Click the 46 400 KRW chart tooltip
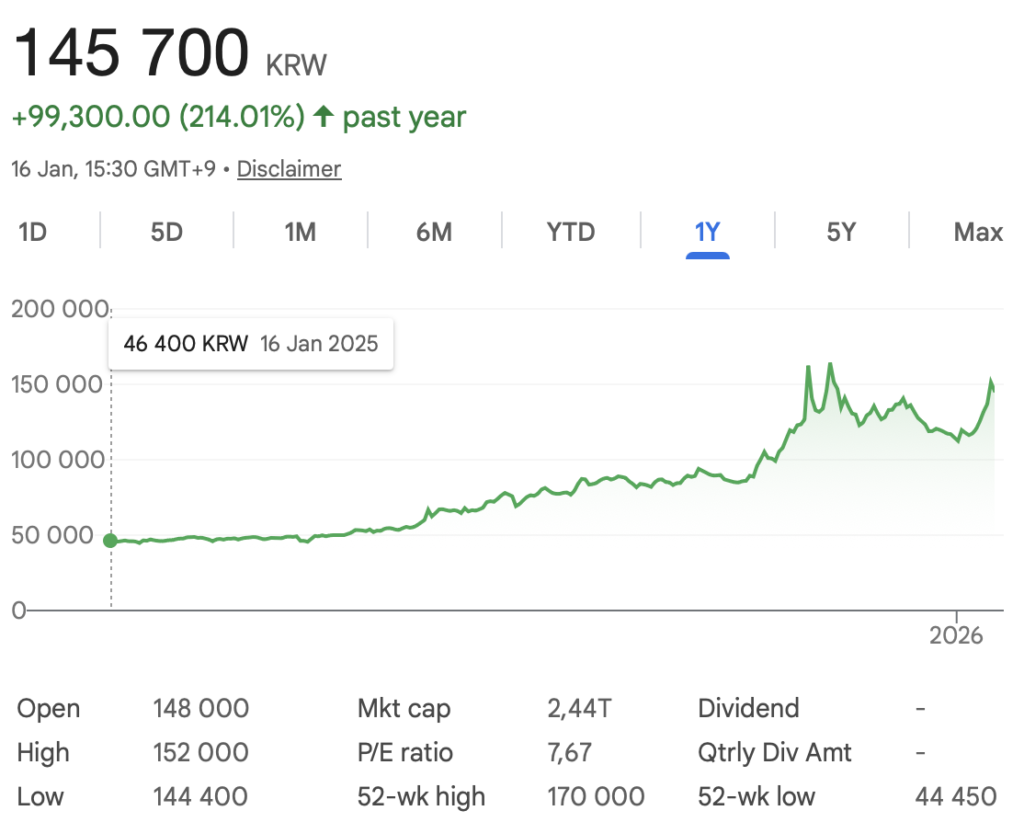The width and height of the screenshot is (1024, 822). (250, 344)
